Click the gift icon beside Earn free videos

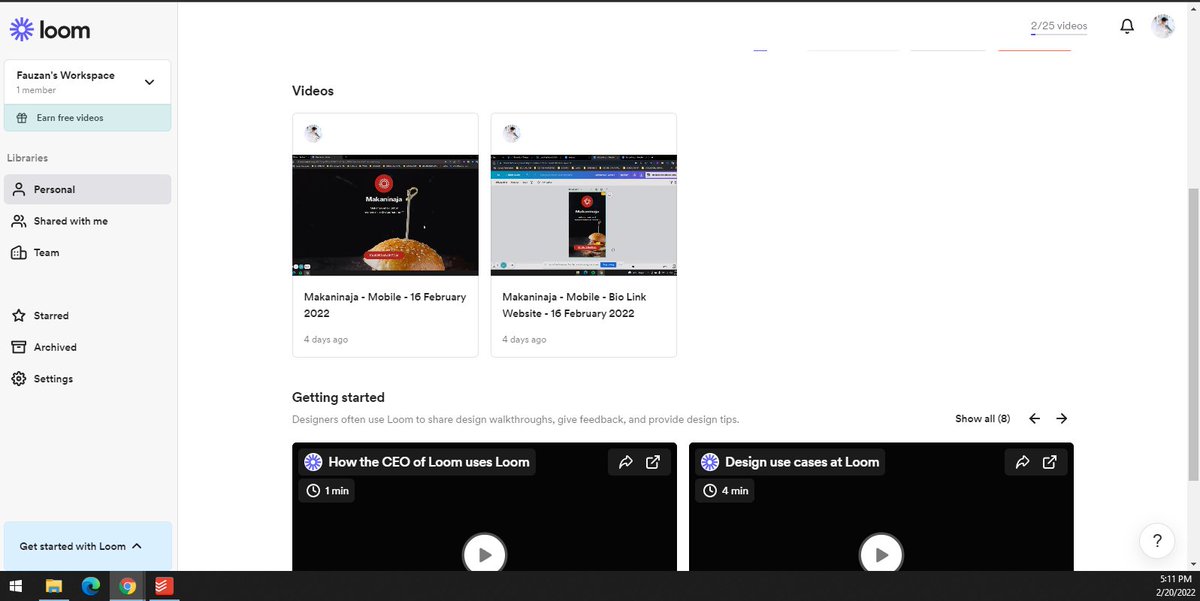[22, 118]
